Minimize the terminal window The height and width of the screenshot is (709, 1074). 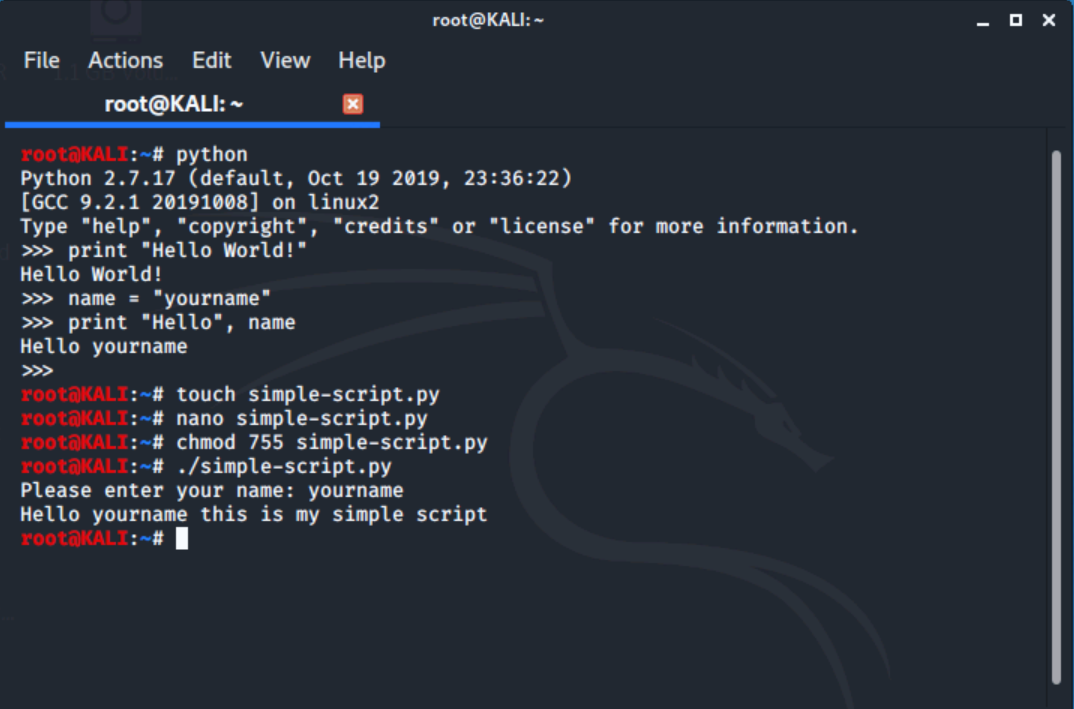(983, 21)
